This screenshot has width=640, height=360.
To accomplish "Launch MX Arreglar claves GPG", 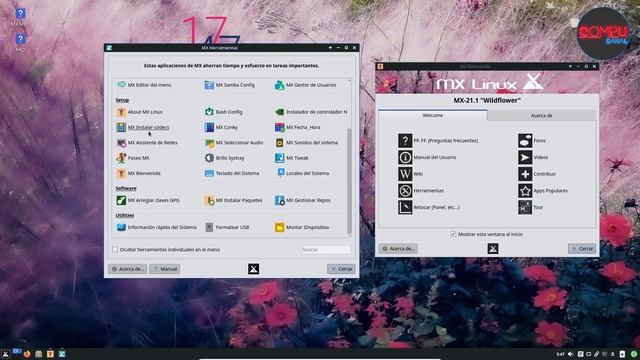I will [x=148, y=200].
